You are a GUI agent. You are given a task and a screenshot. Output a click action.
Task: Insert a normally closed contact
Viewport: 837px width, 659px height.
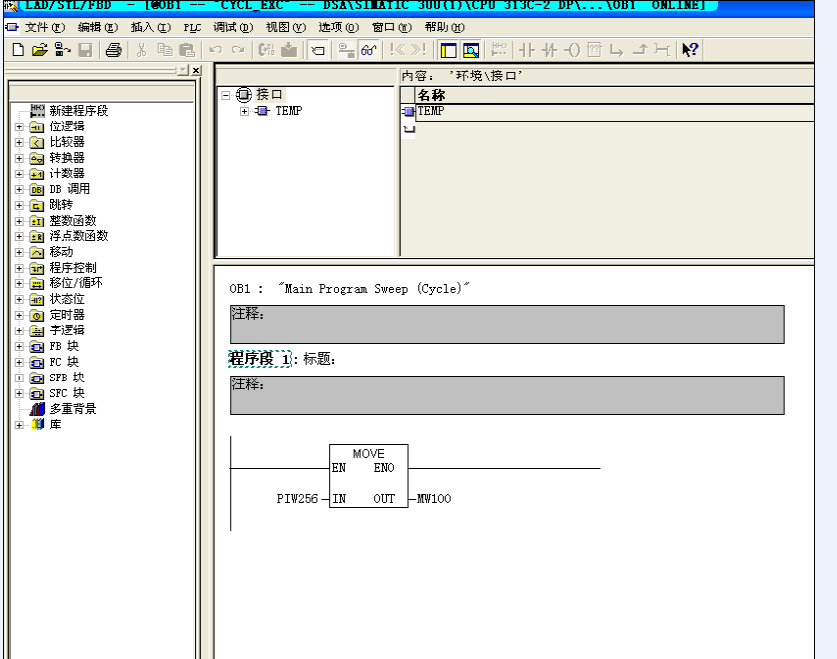[549, 50]
